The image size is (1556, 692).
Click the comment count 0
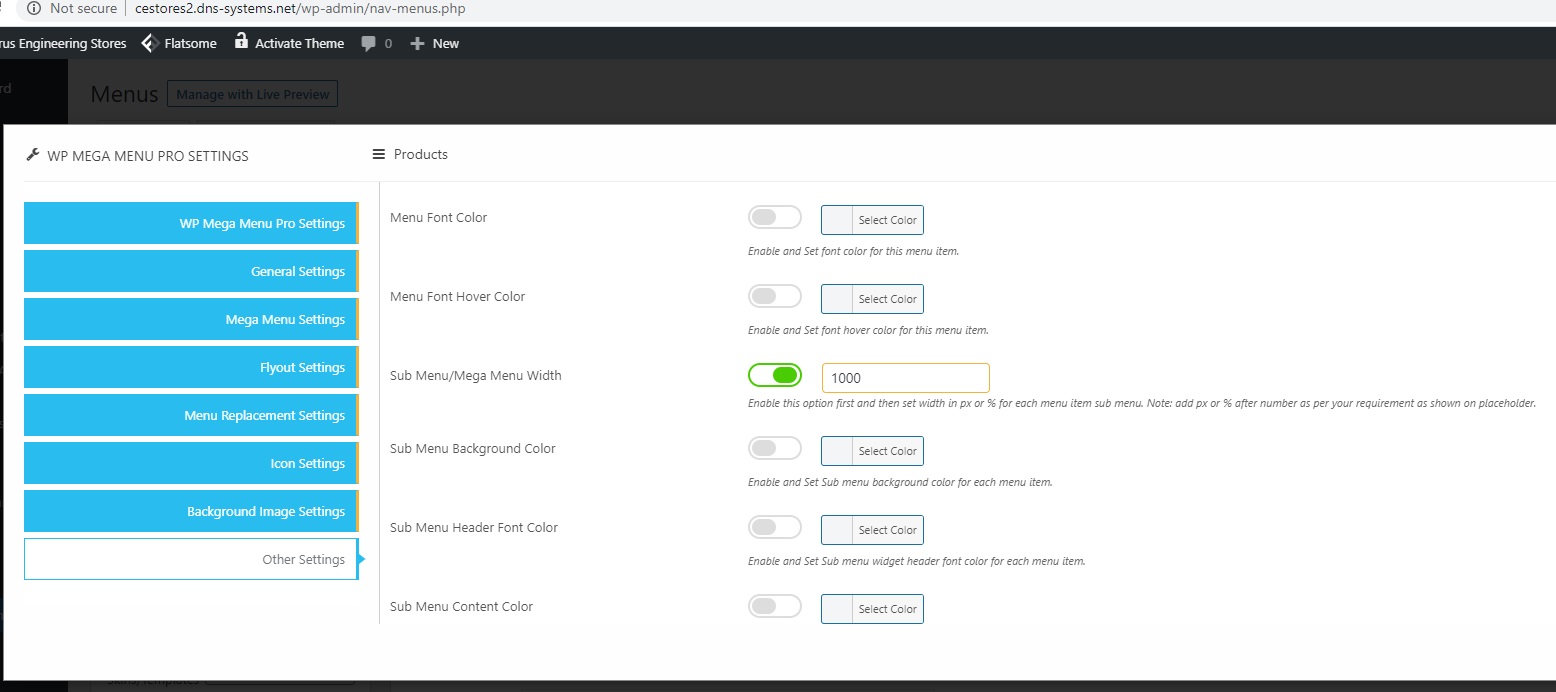click(388, 44)
